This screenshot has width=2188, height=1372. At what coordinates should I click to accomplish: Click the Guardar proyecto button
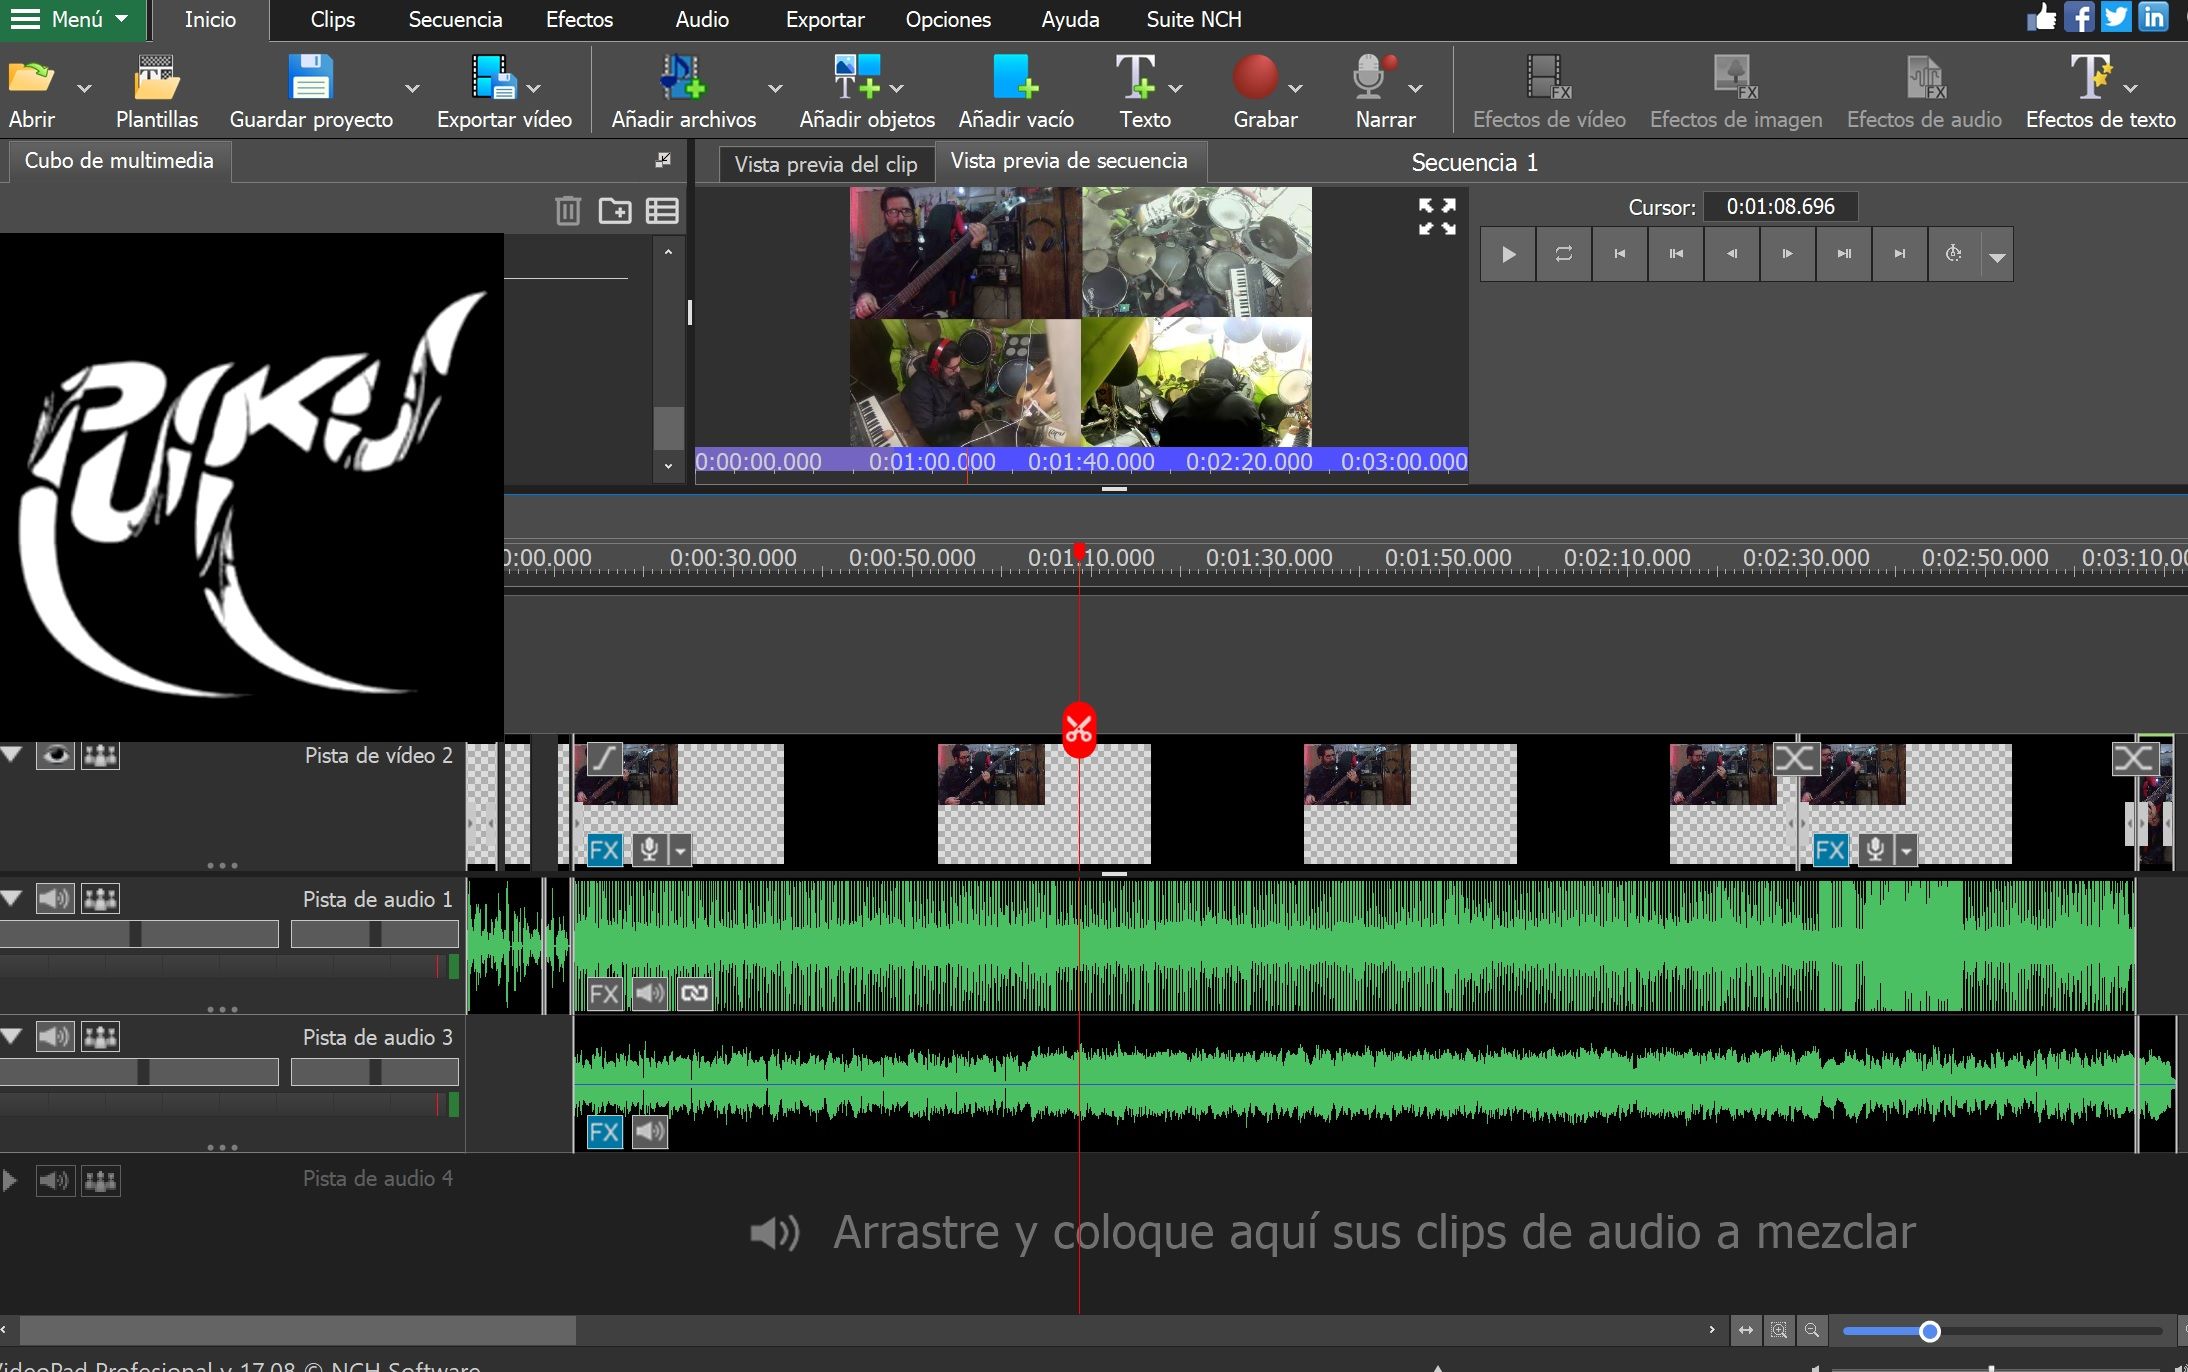point(311,91)
